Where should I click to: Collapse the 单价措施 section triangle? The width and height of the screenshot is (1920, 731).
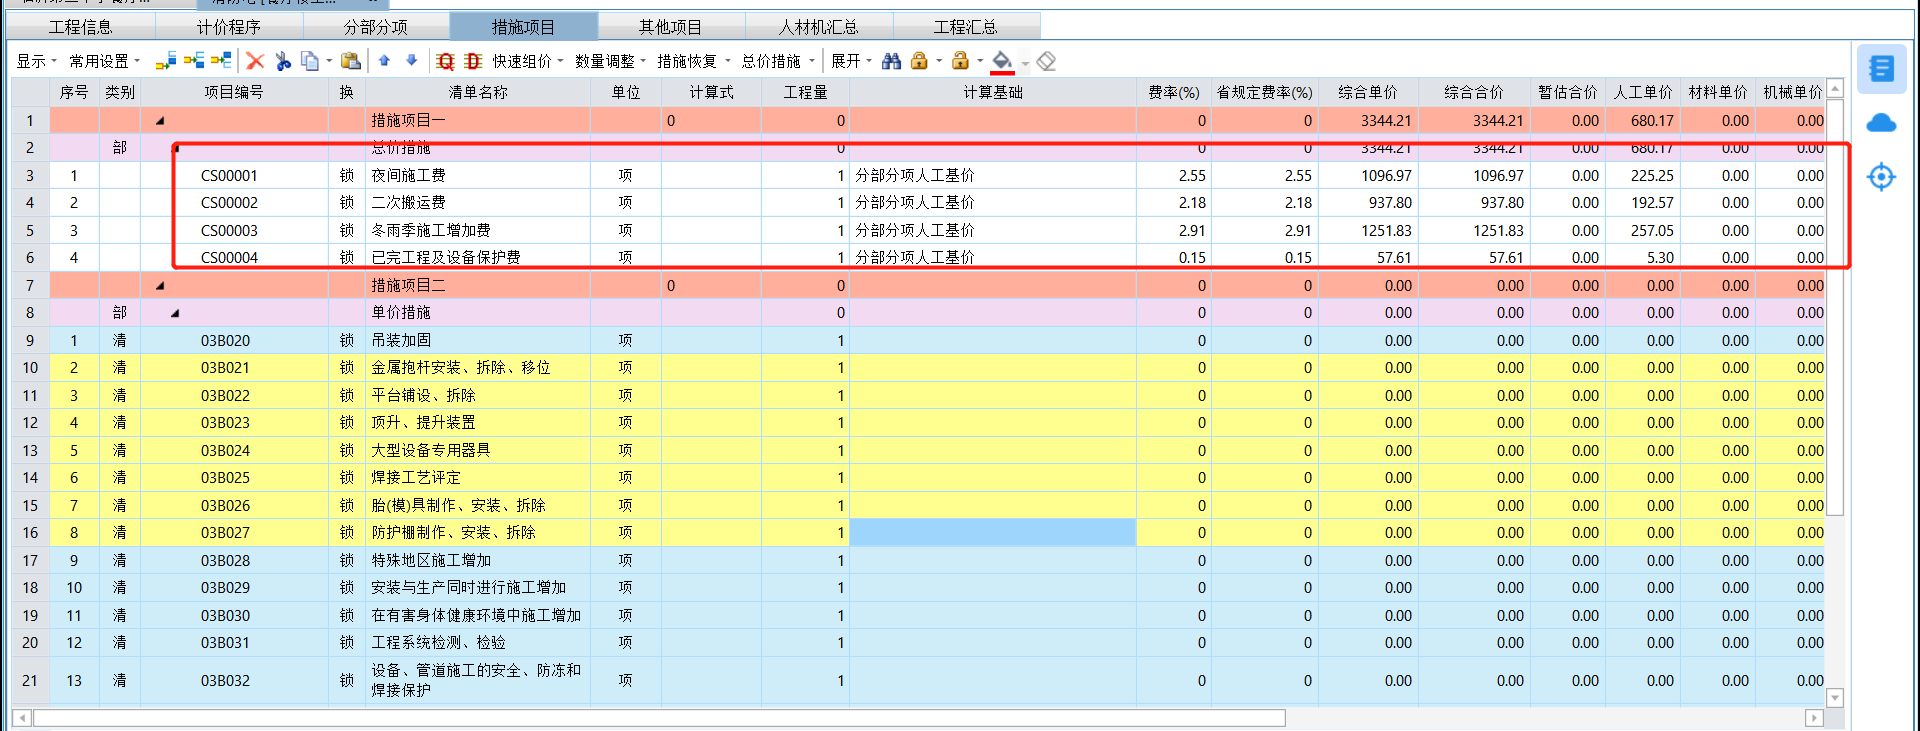(175, 313)
